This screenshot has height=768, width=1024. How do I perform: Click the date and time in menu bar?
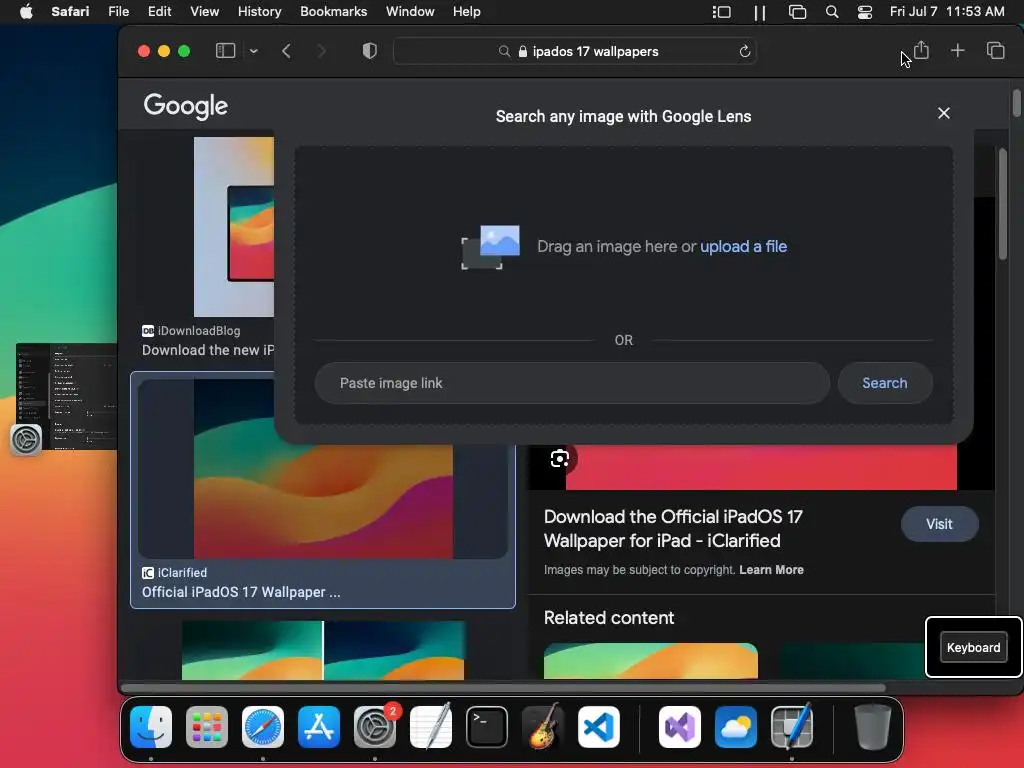(947, 12)
